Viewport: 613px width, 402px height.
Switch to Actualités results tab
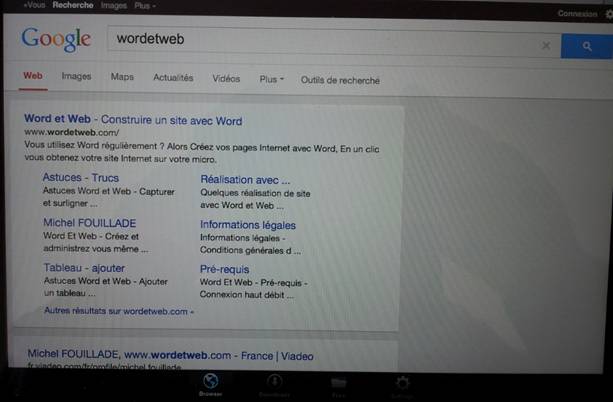pos(173,77)
